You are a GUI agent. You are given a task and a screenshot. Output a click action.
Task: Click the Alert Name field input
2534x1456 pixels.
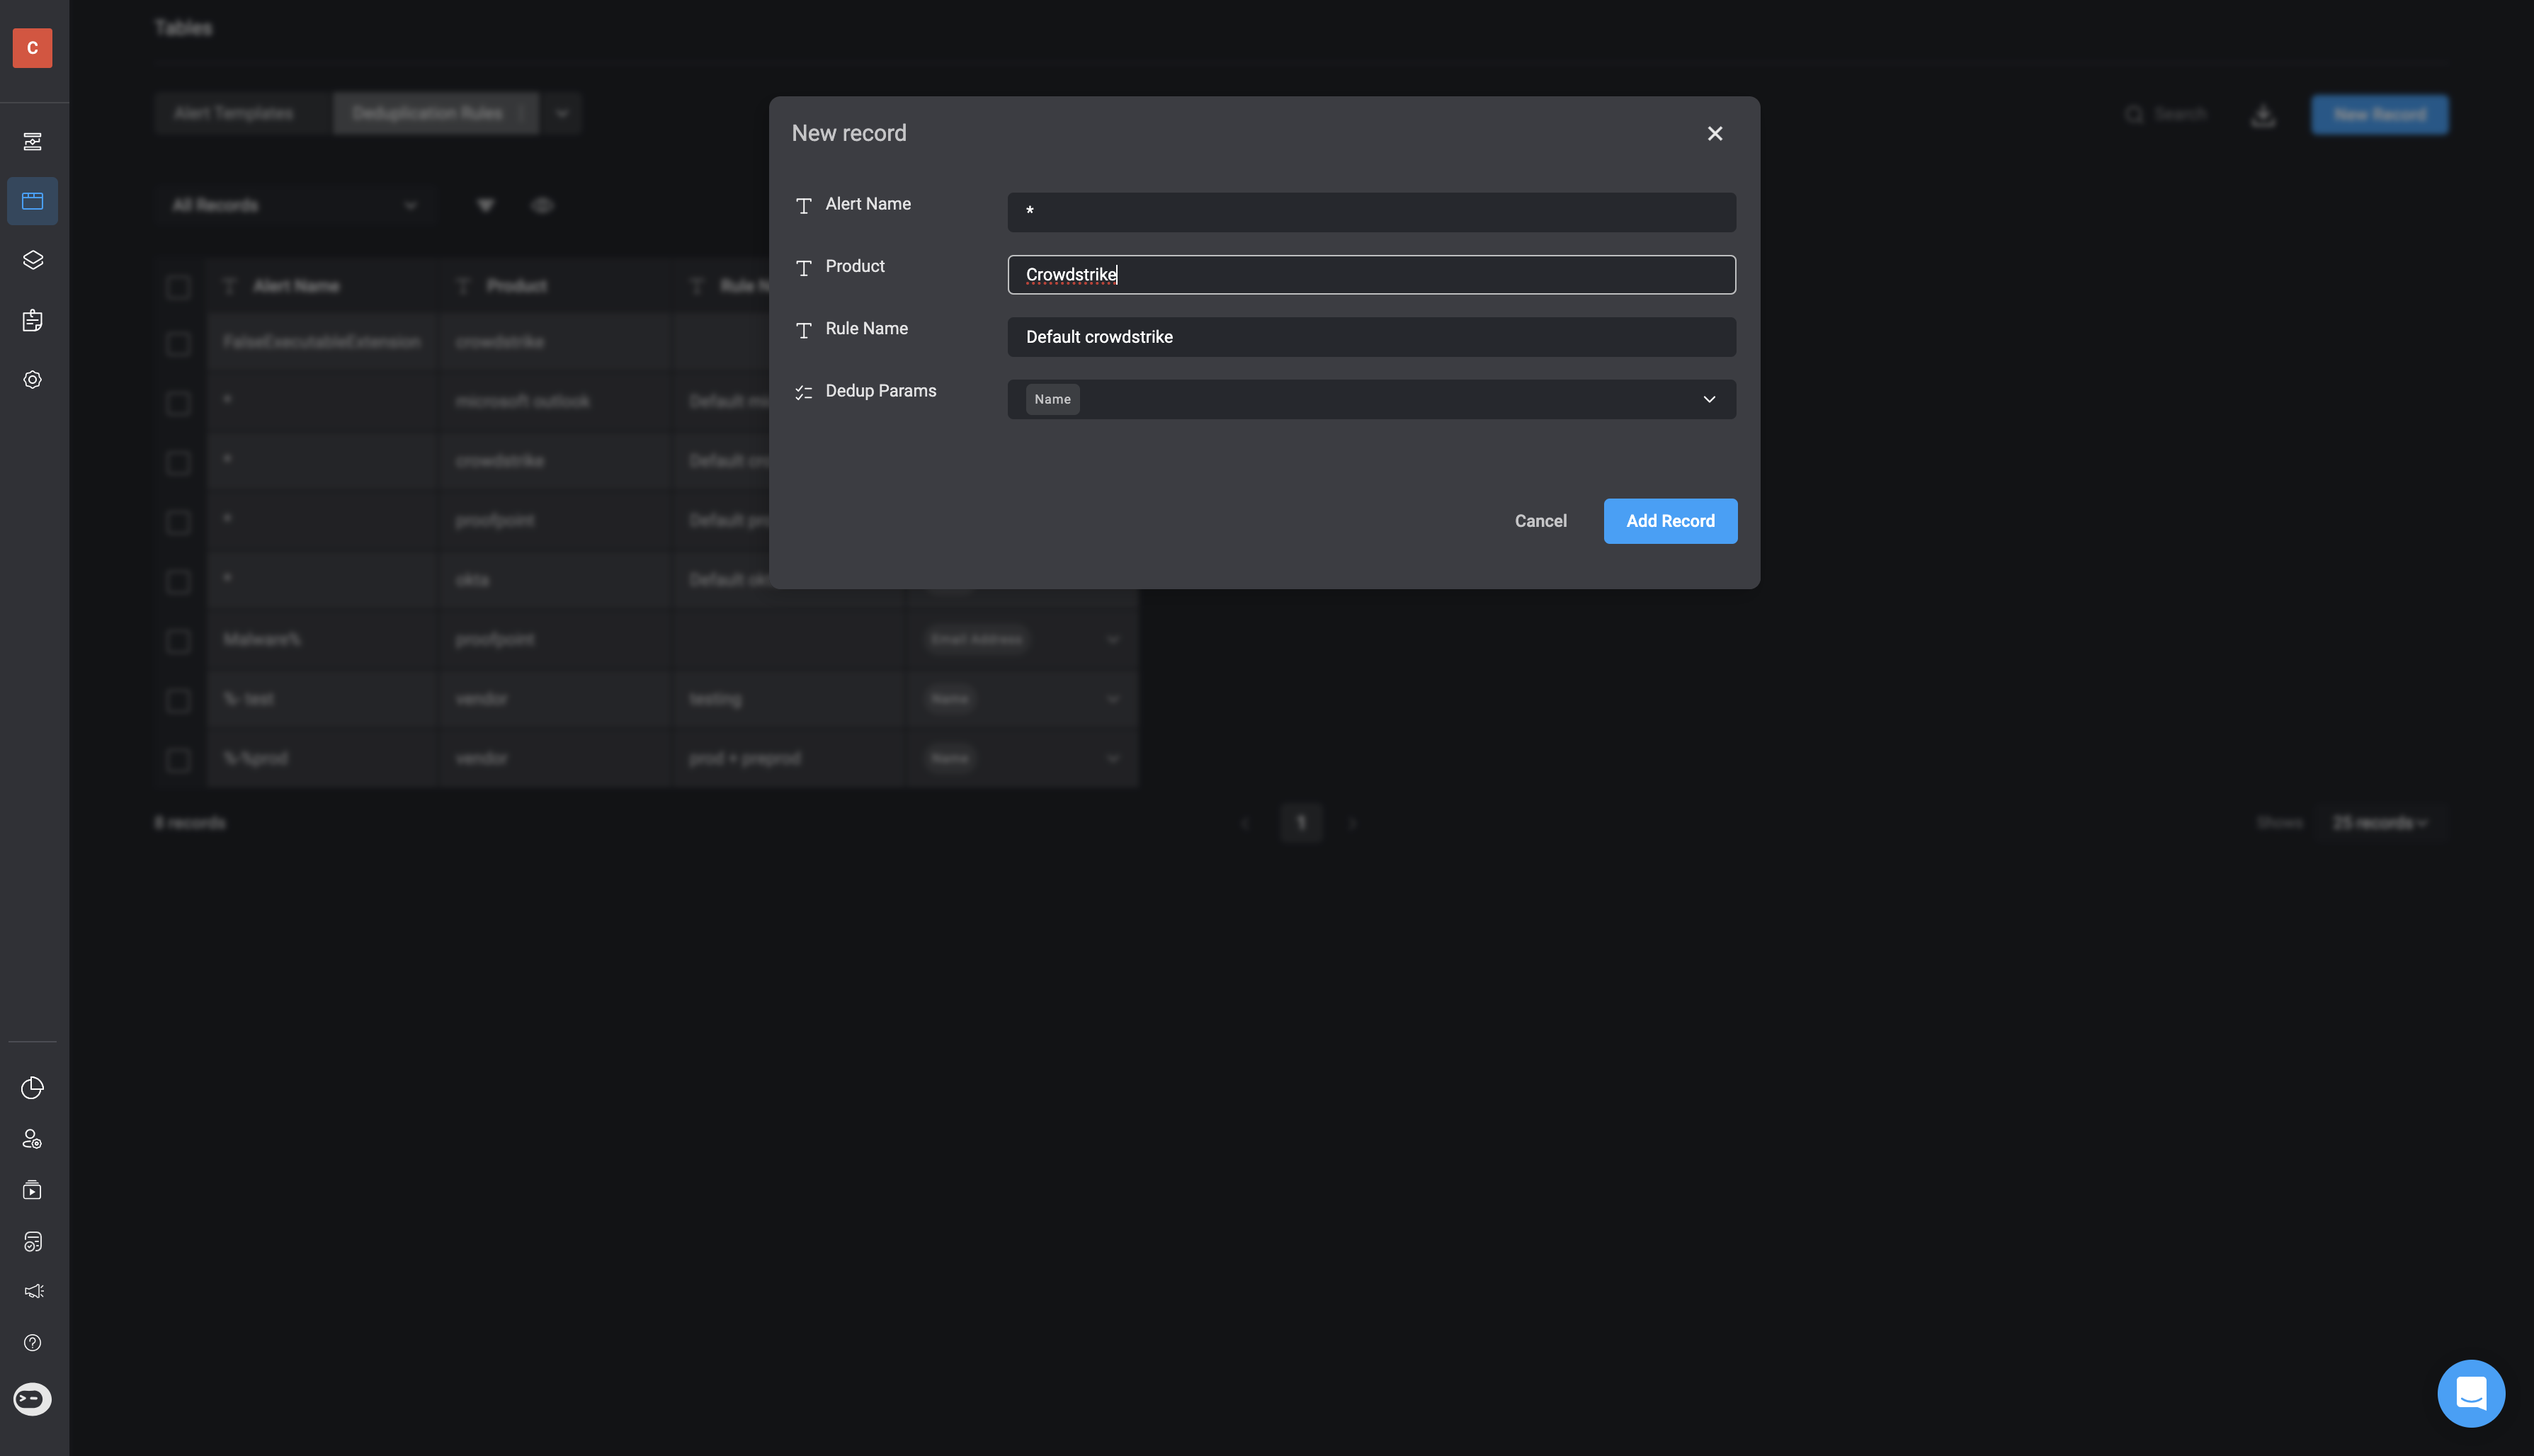click(1371, 212)
